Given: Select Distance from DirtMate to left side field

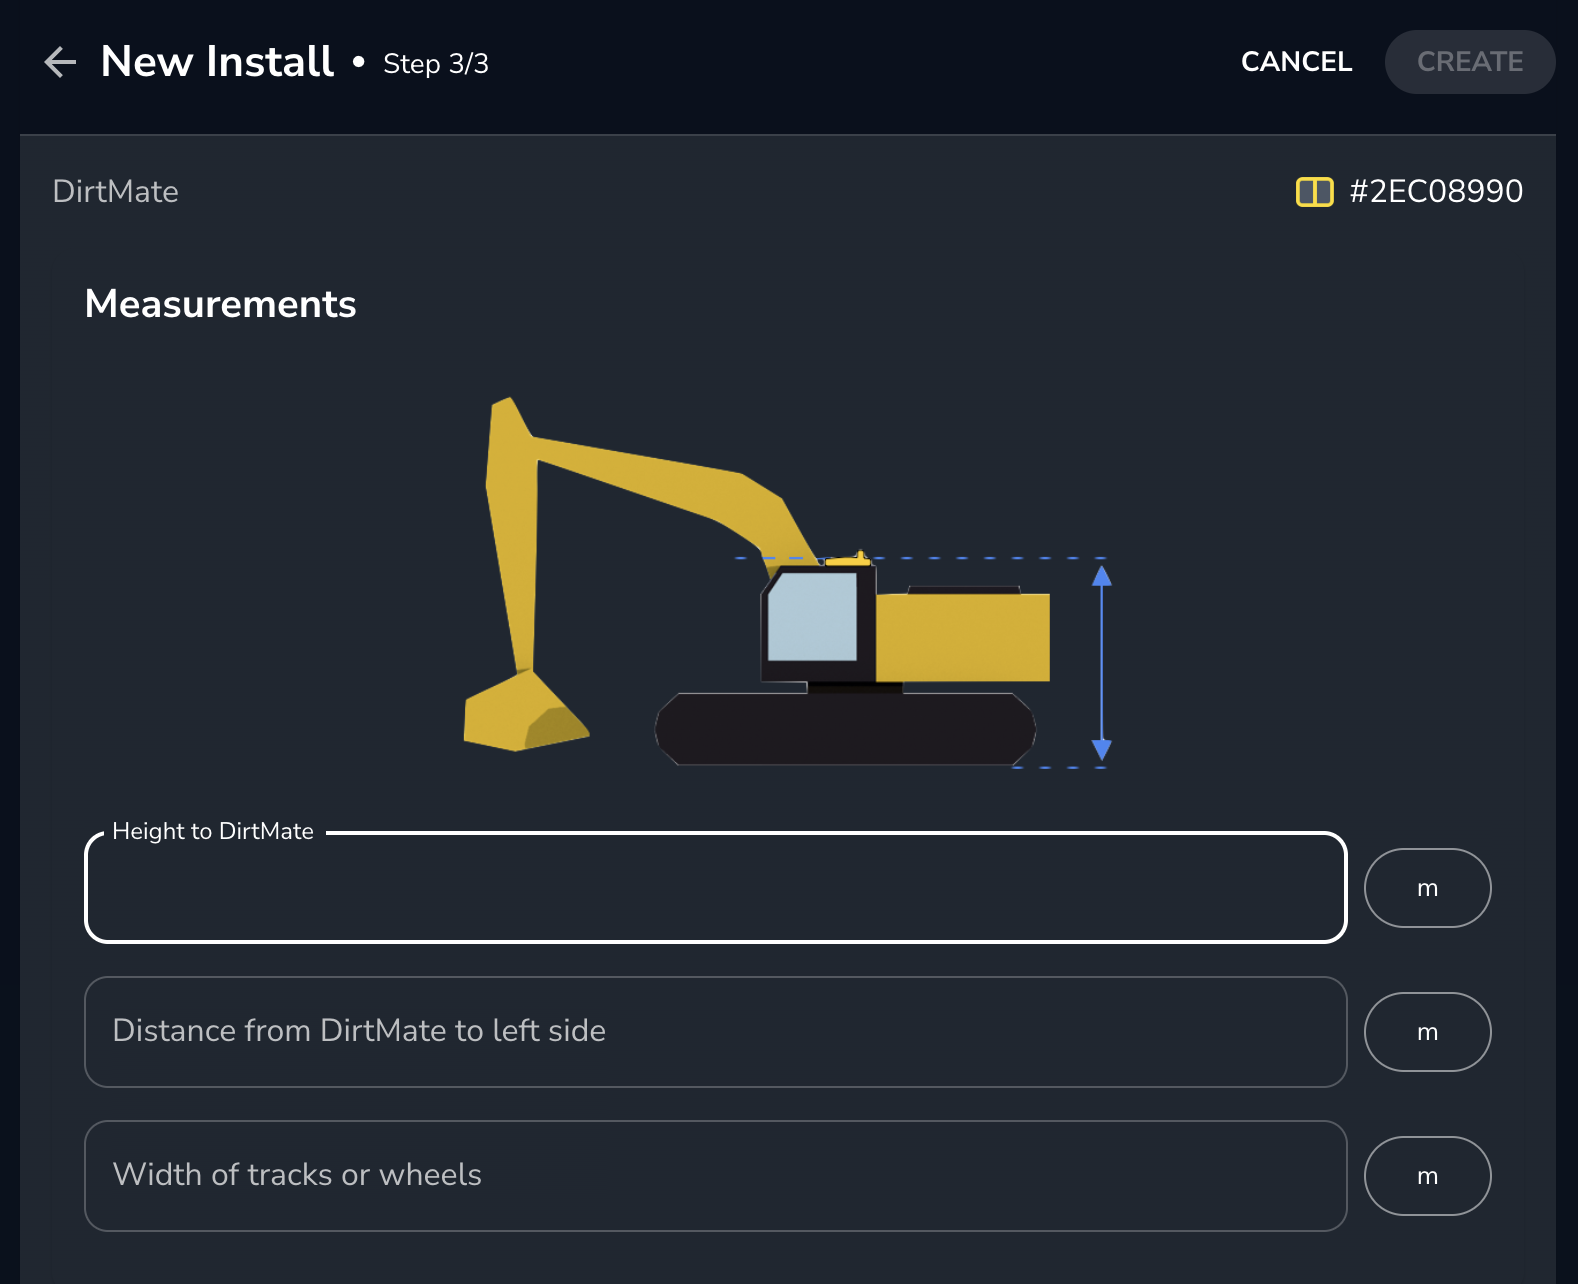Looking at the screenshot, I should (x=715, y=1032).
